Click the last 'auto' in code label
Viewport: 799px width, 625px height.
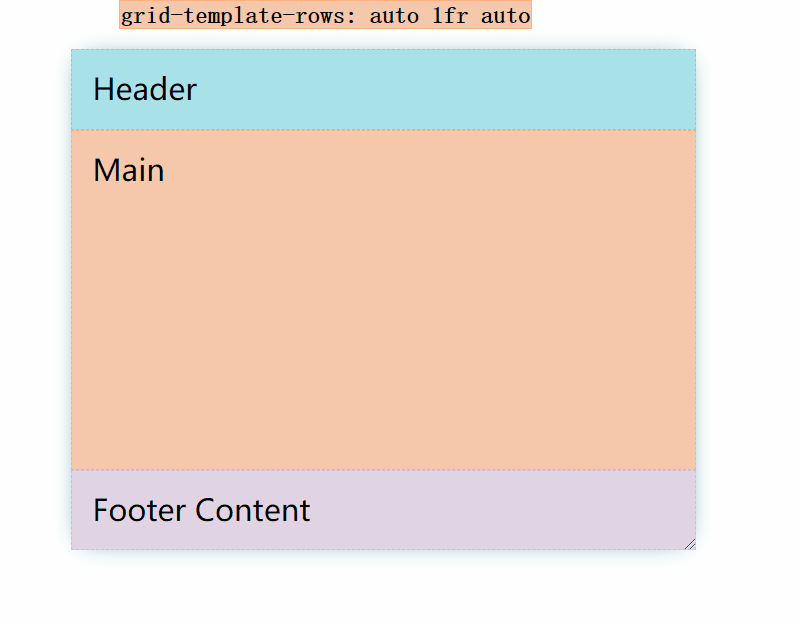pyautogui.click(x=505, y=16)
